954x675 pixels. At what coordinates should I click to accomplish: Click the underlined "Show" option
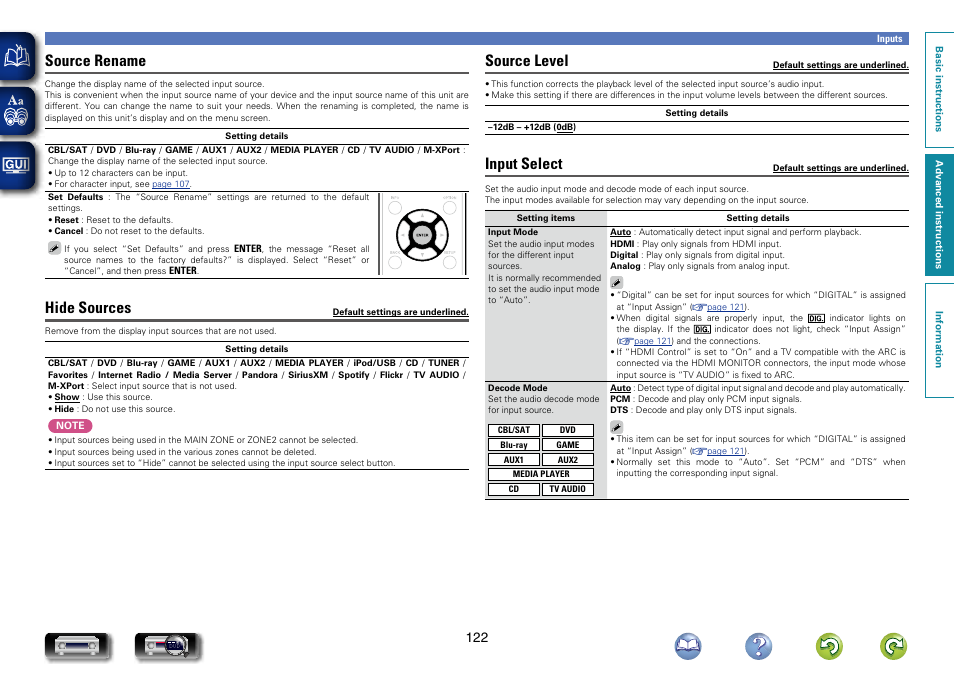pyautogui.click(x=67, y=397)
